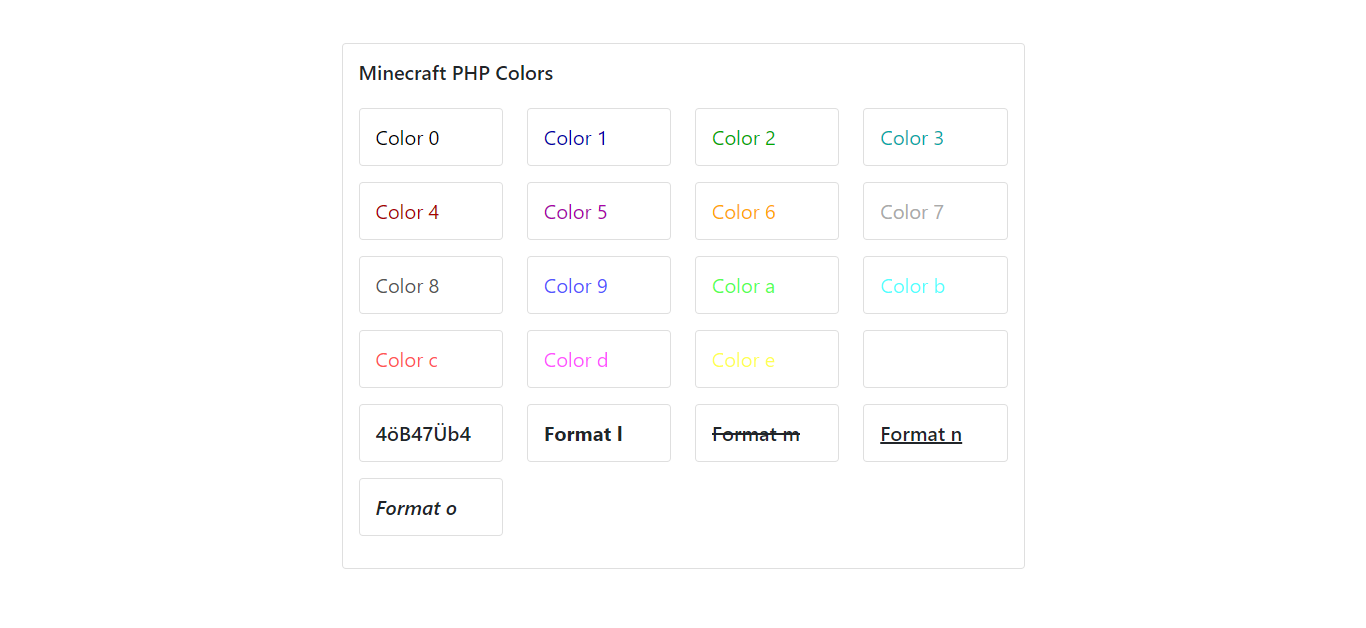Viewport: 1366px width, 628px height.
Task: Select the orange 'Color 6' card
Action: (767, 211)
